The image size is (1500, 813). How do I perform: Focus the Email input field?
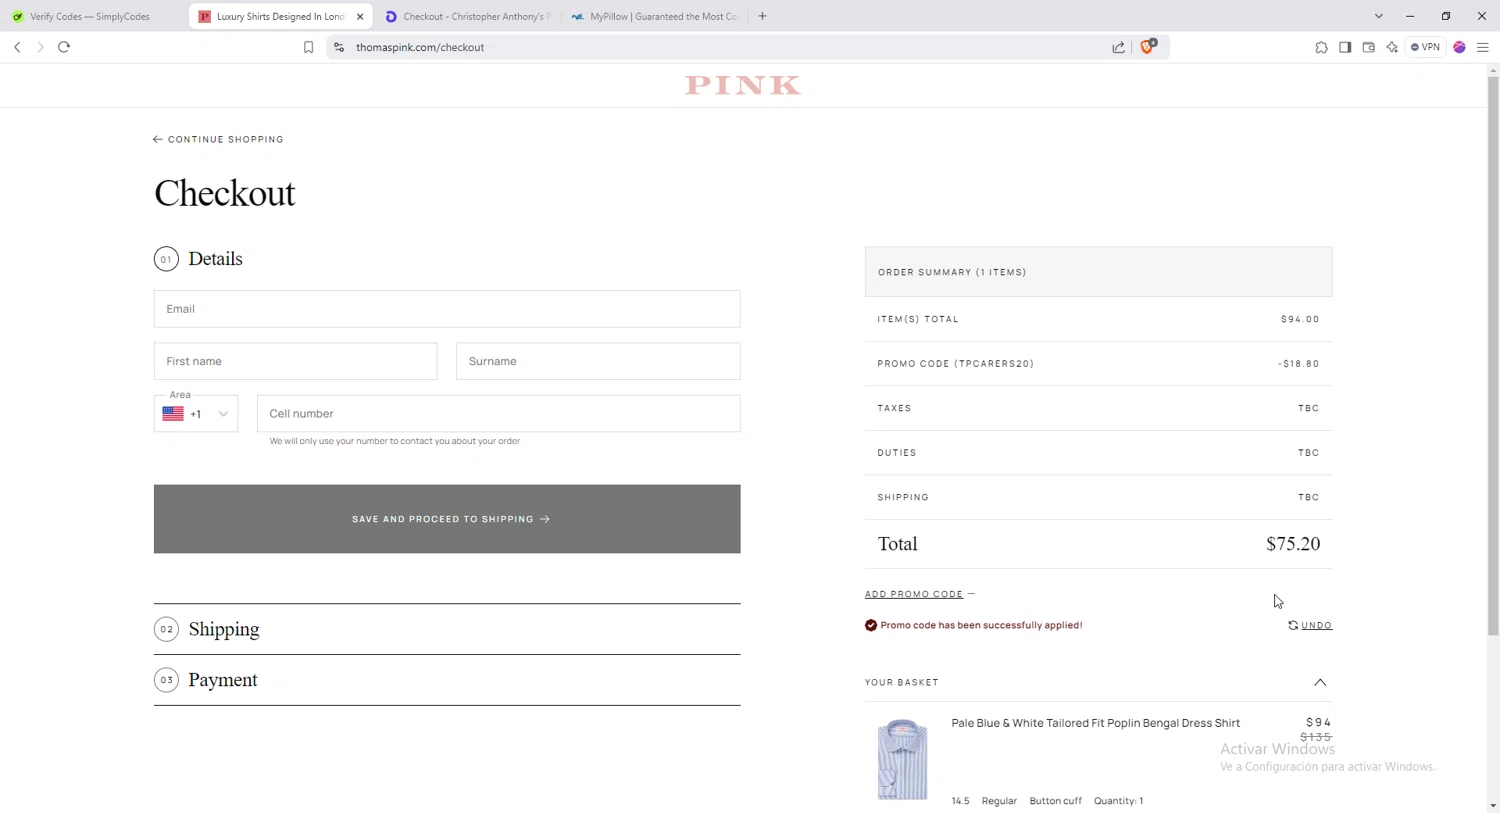pos(447,309)
